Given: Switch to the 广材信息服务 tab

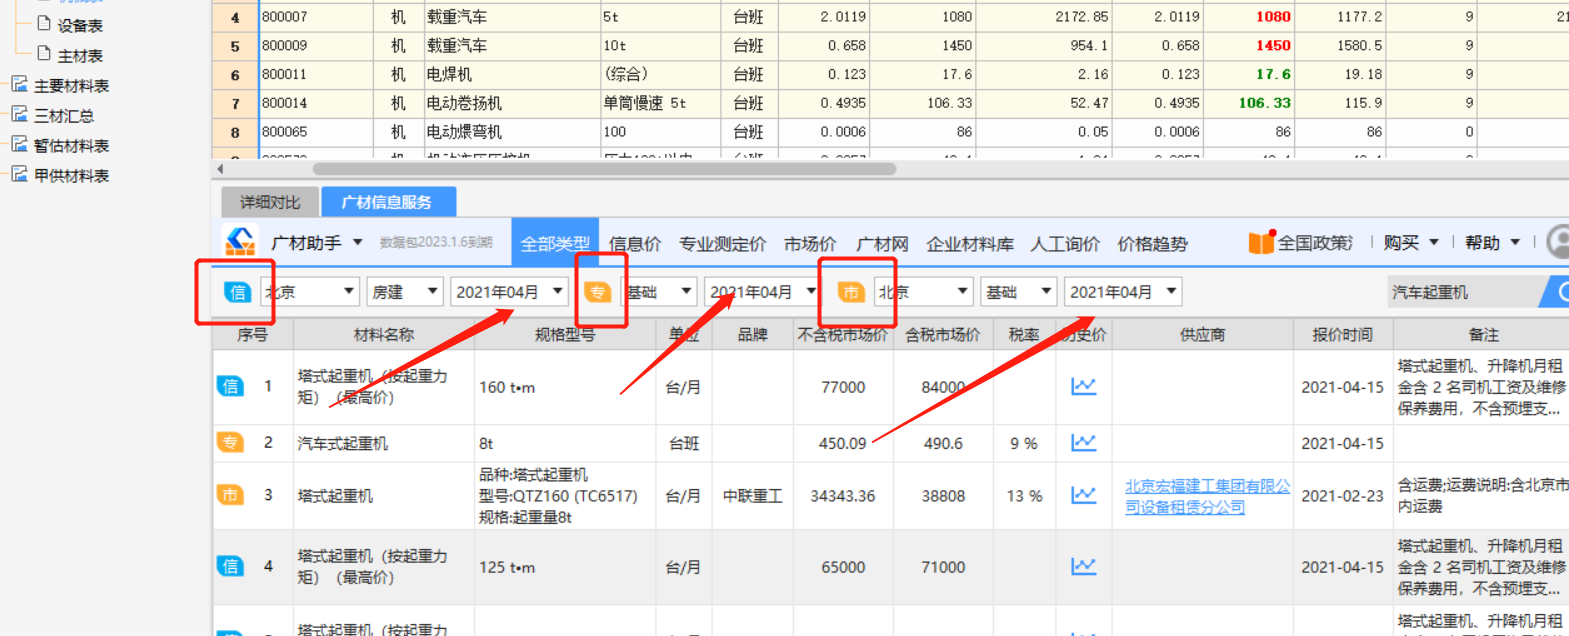Looking at the screenshot, I should point(388,202).
